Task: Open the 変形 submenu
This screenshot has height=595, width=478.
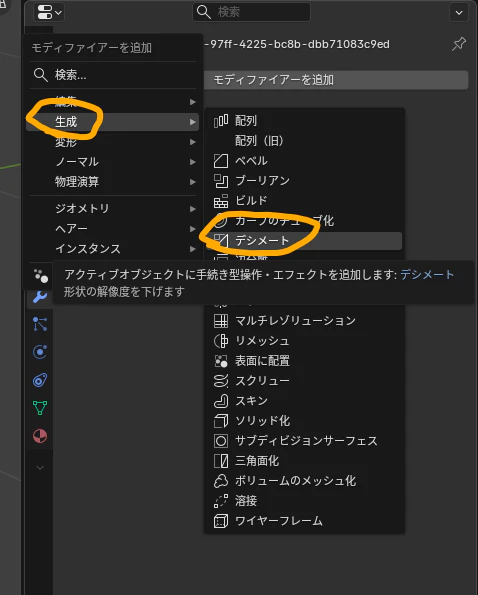Action: pyautogui.click(x=113, y=142)
